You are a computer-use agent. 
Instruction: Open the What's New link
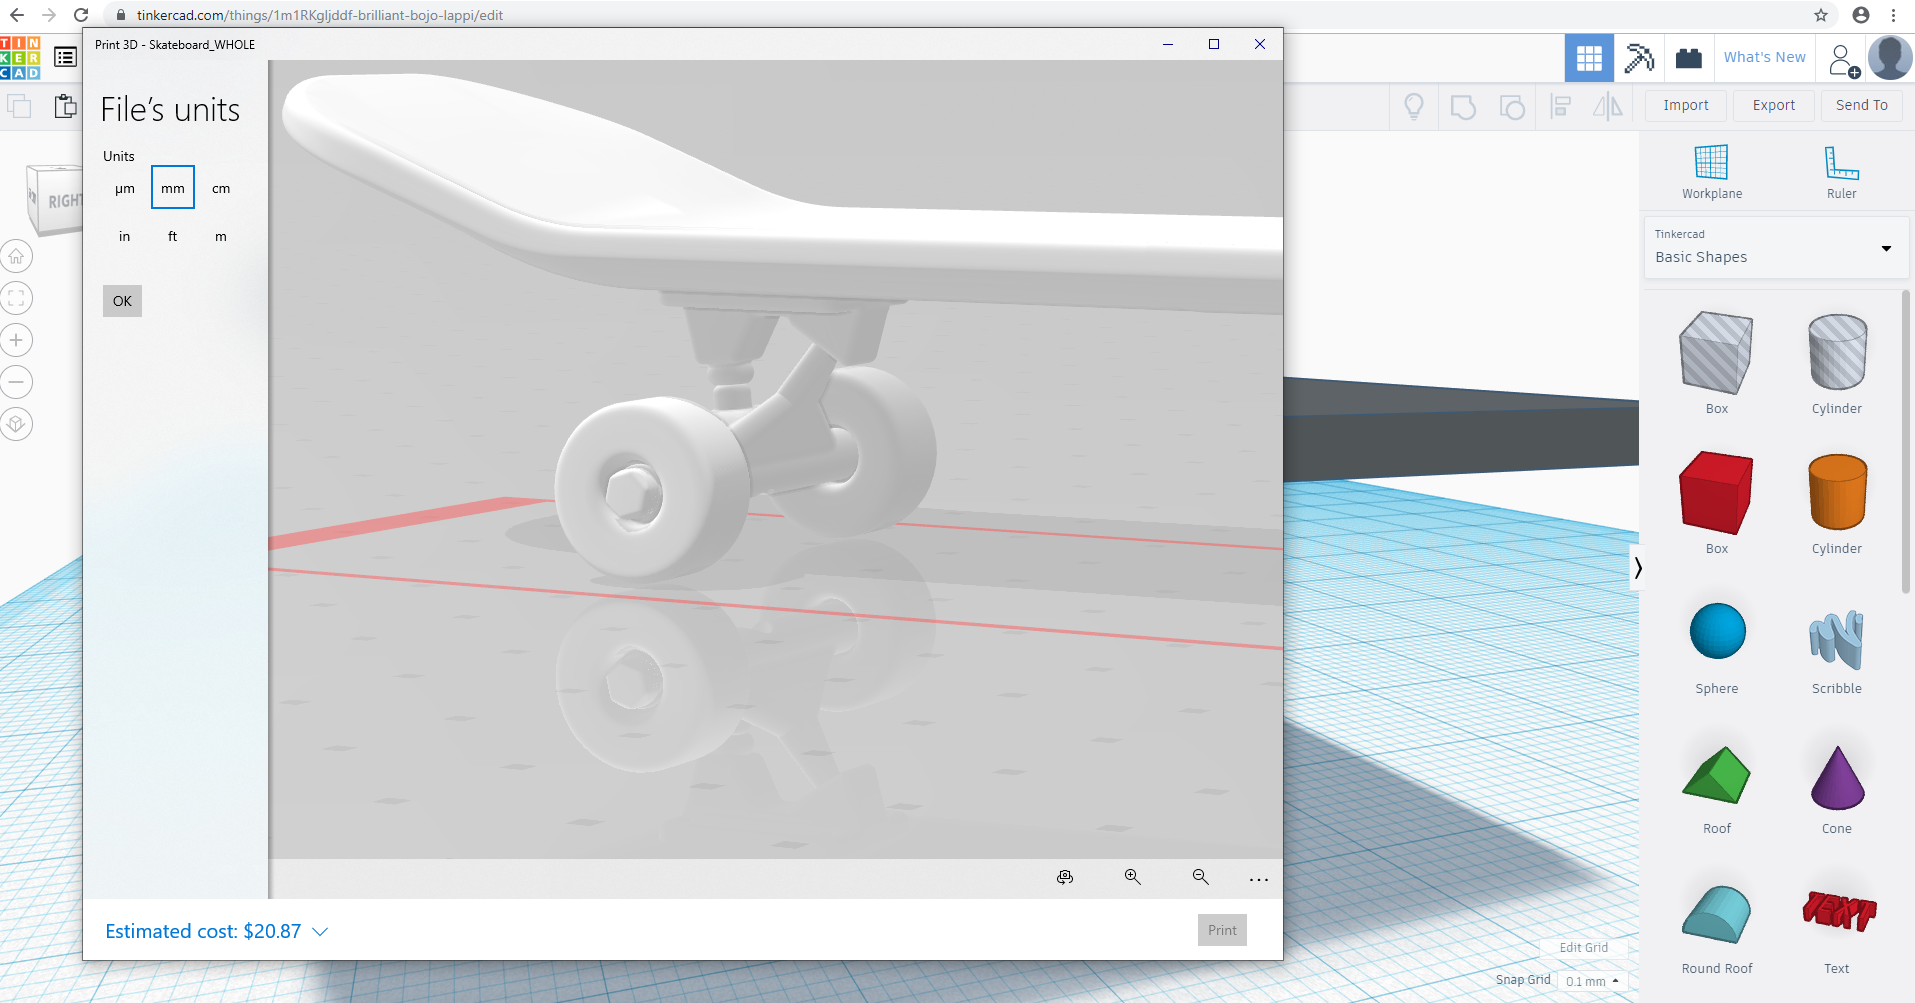(1763, 57)
